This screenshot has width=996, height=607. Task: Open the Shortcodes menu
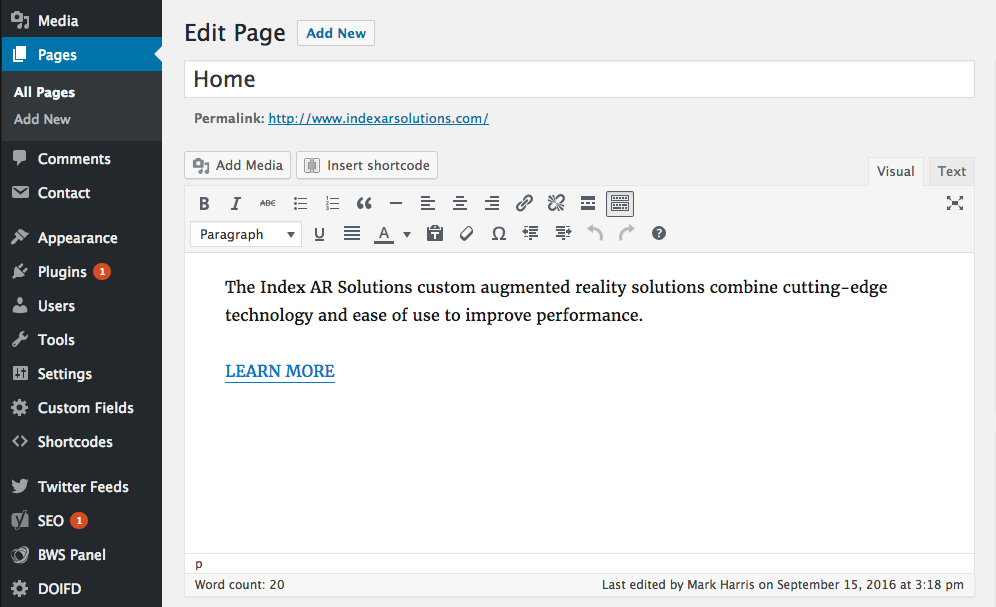click(81, 442)
